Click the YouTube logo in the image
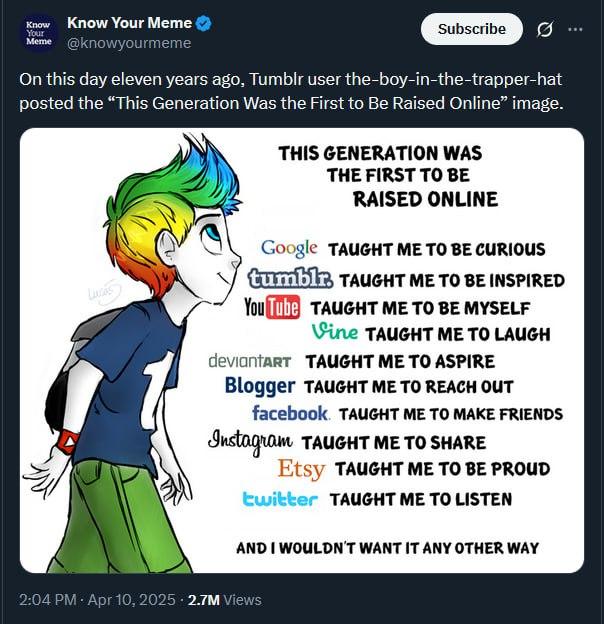 pyautogui.click(x=272, y=307)
